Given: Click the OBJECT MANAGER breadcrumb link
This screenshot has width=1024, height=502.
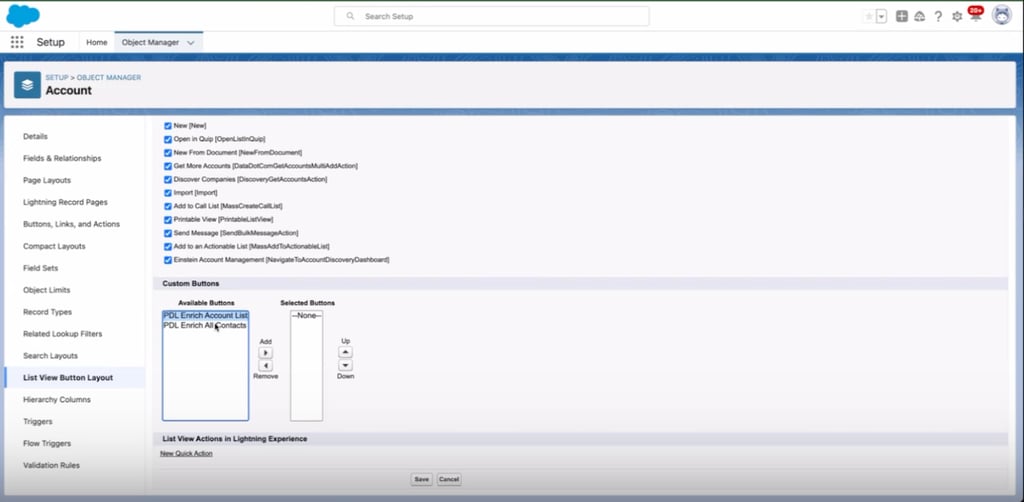Looking at the screenshot, I should [x=109, y=77].
